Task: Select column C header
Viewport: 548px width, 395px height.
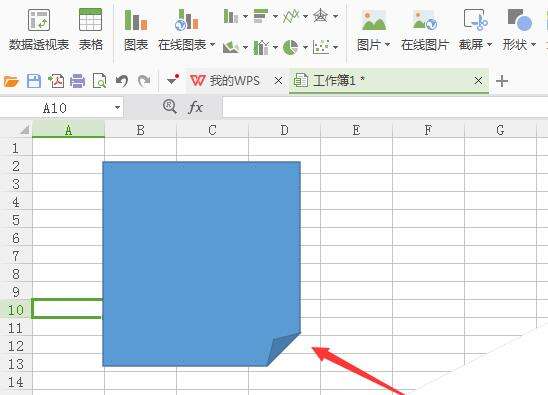Action: tap(212, 130)
